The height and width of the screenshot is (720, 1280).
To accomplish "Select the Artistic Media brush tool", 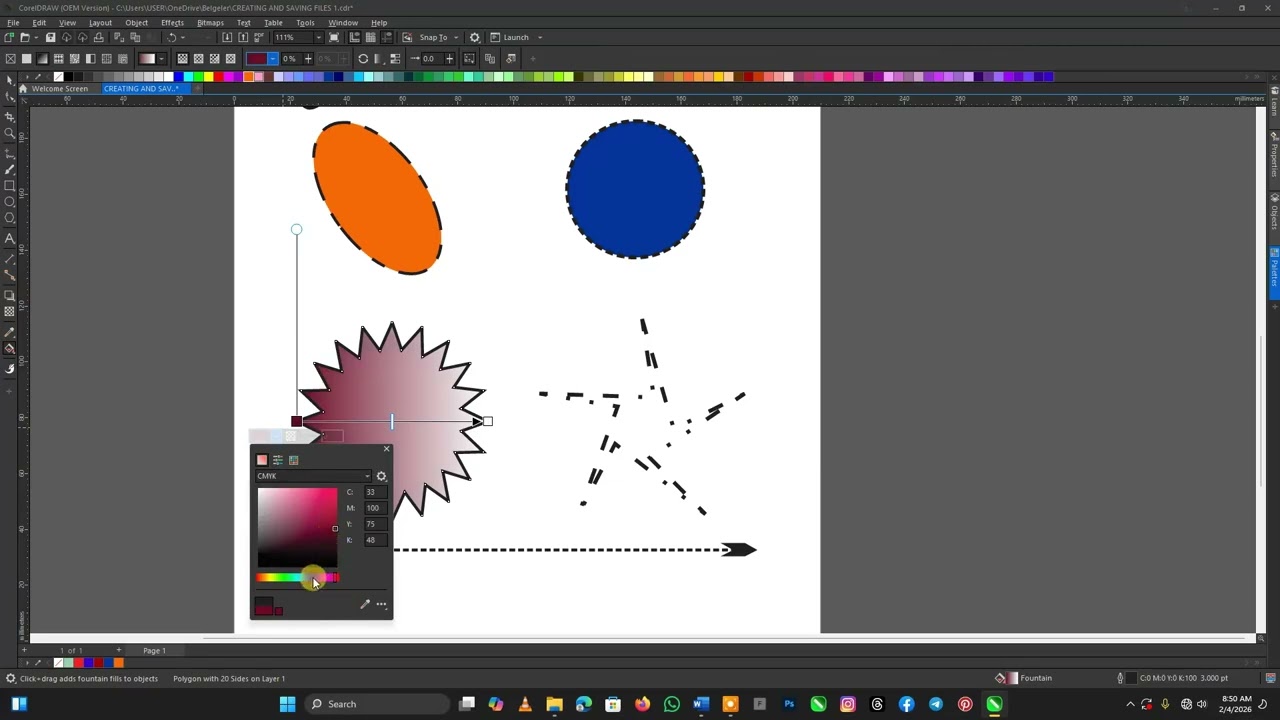I will 10,169.
